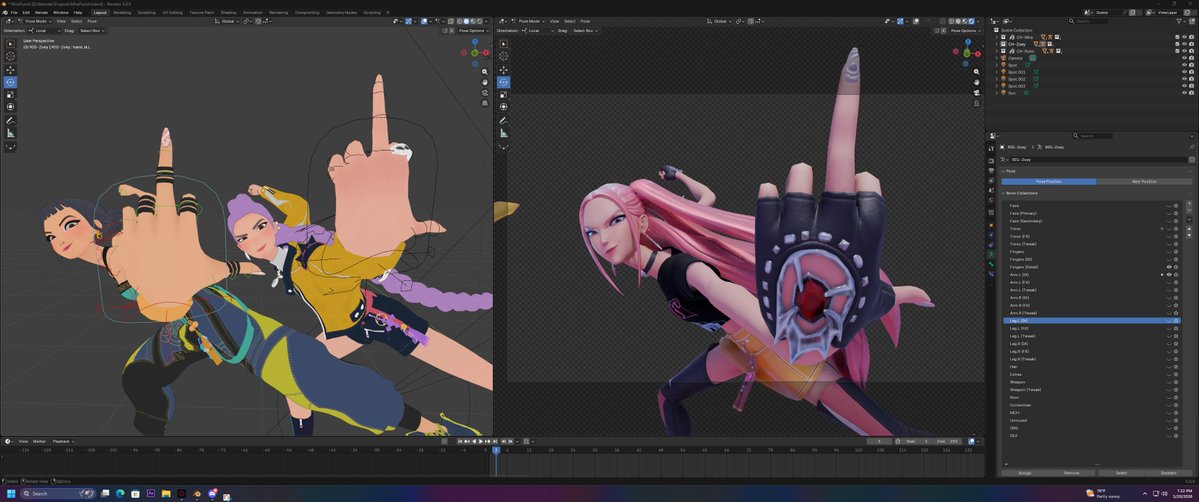This screenshot has width=1199, height=502.
Task: Toggle visibility eye for CH-Mira collection
Action: pyautogui.click(x=1184, y=37)
